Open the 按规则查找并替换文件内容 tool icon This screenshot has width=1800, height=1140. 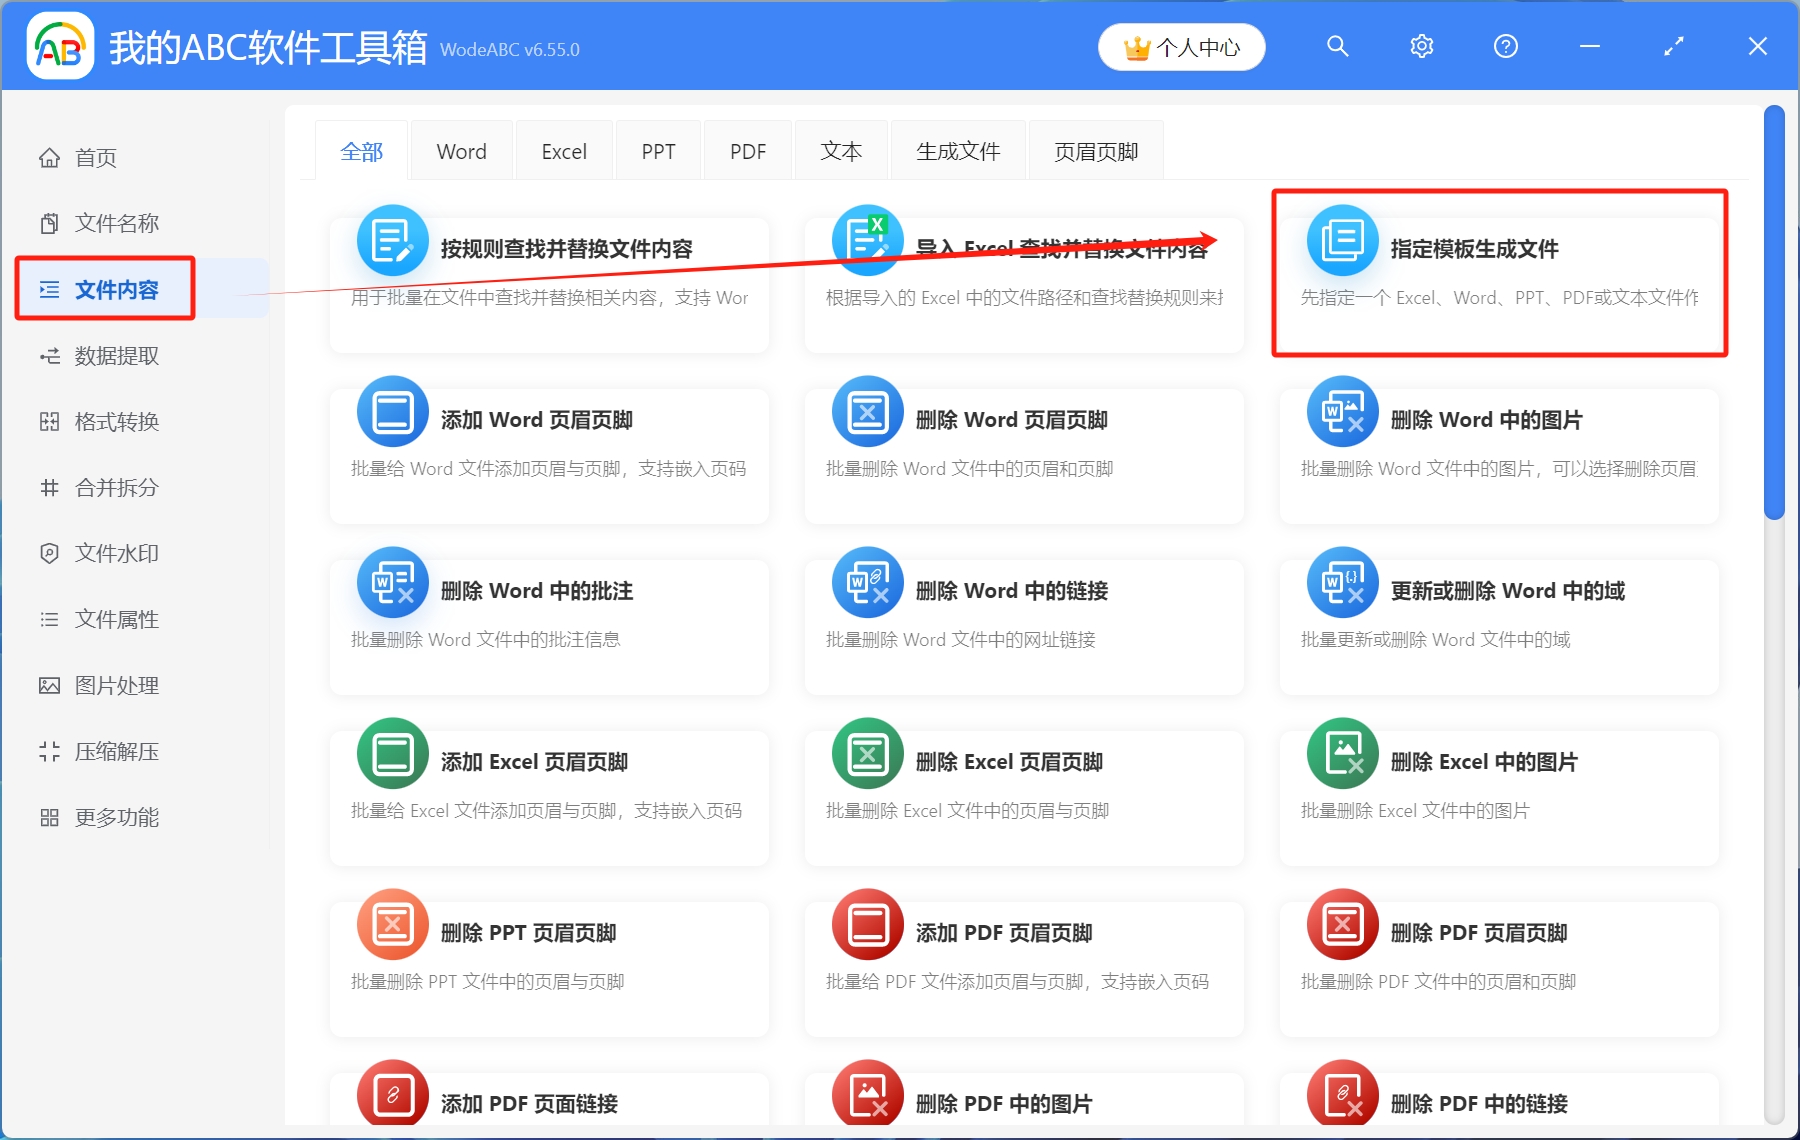[392, 240]
